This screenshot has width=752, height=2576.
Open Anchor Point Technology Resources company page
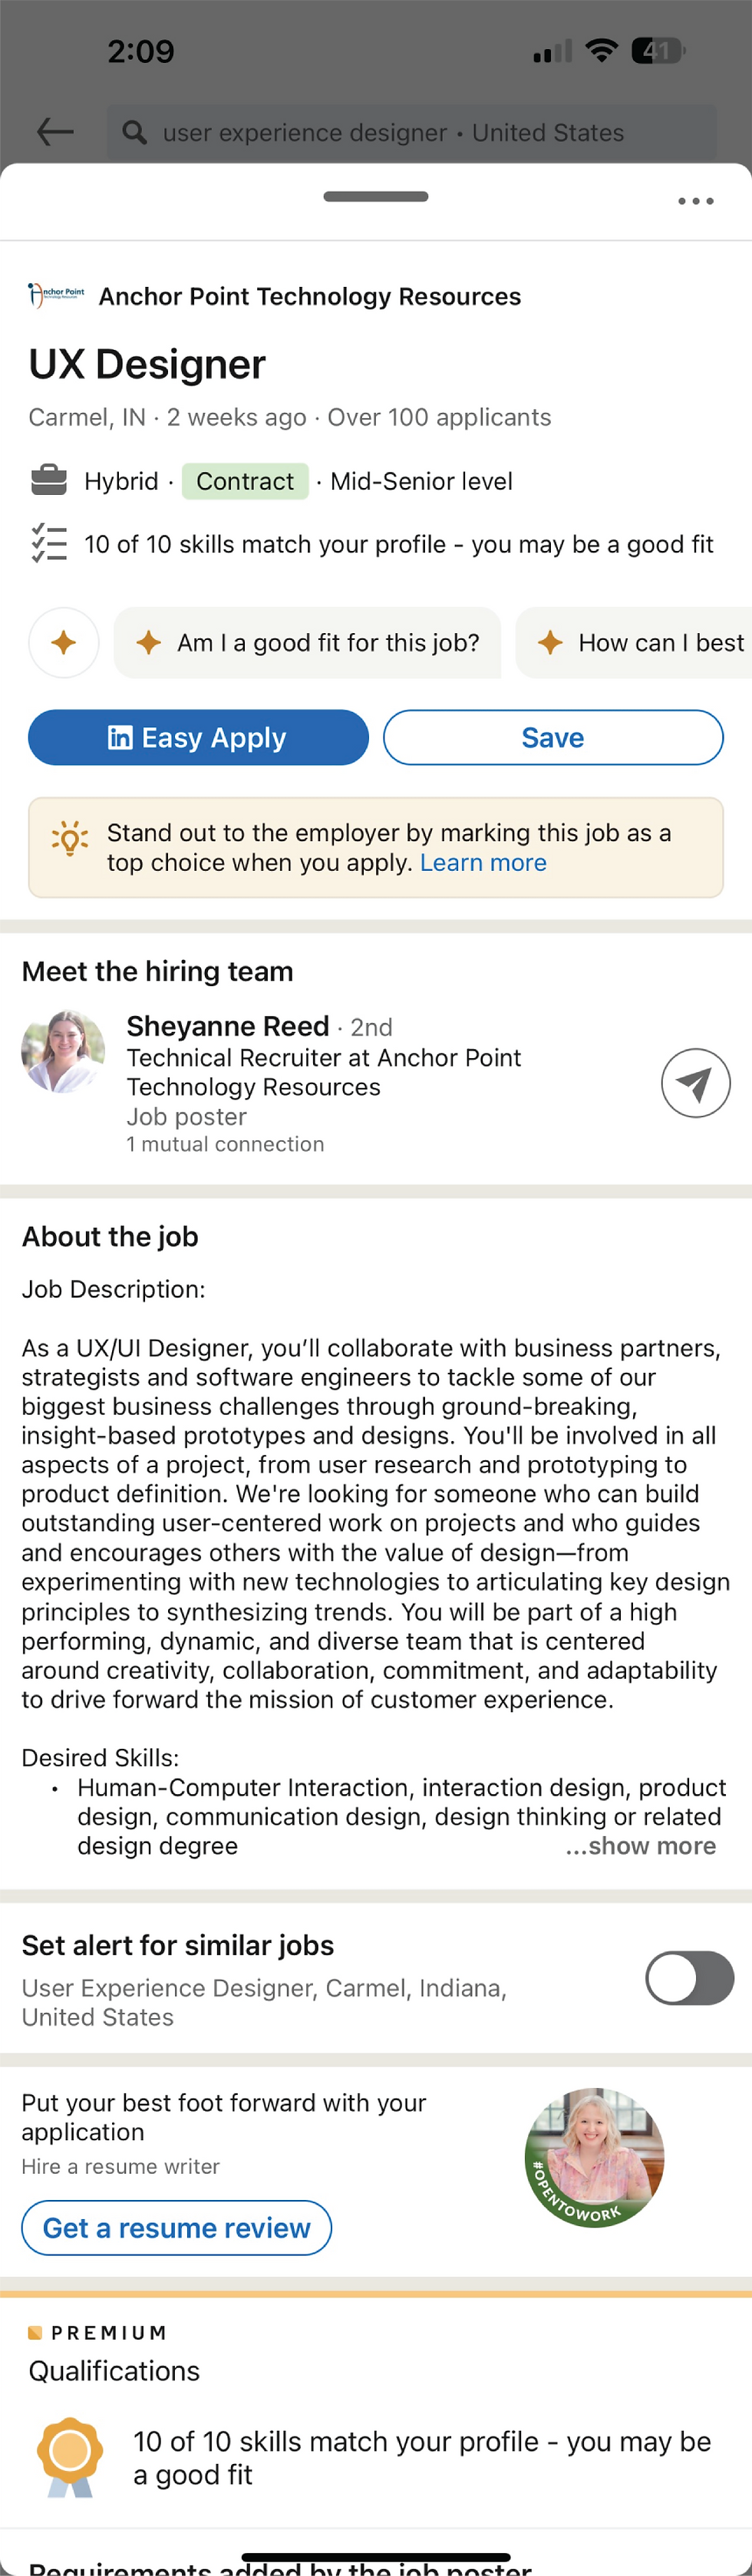[309, 296]
